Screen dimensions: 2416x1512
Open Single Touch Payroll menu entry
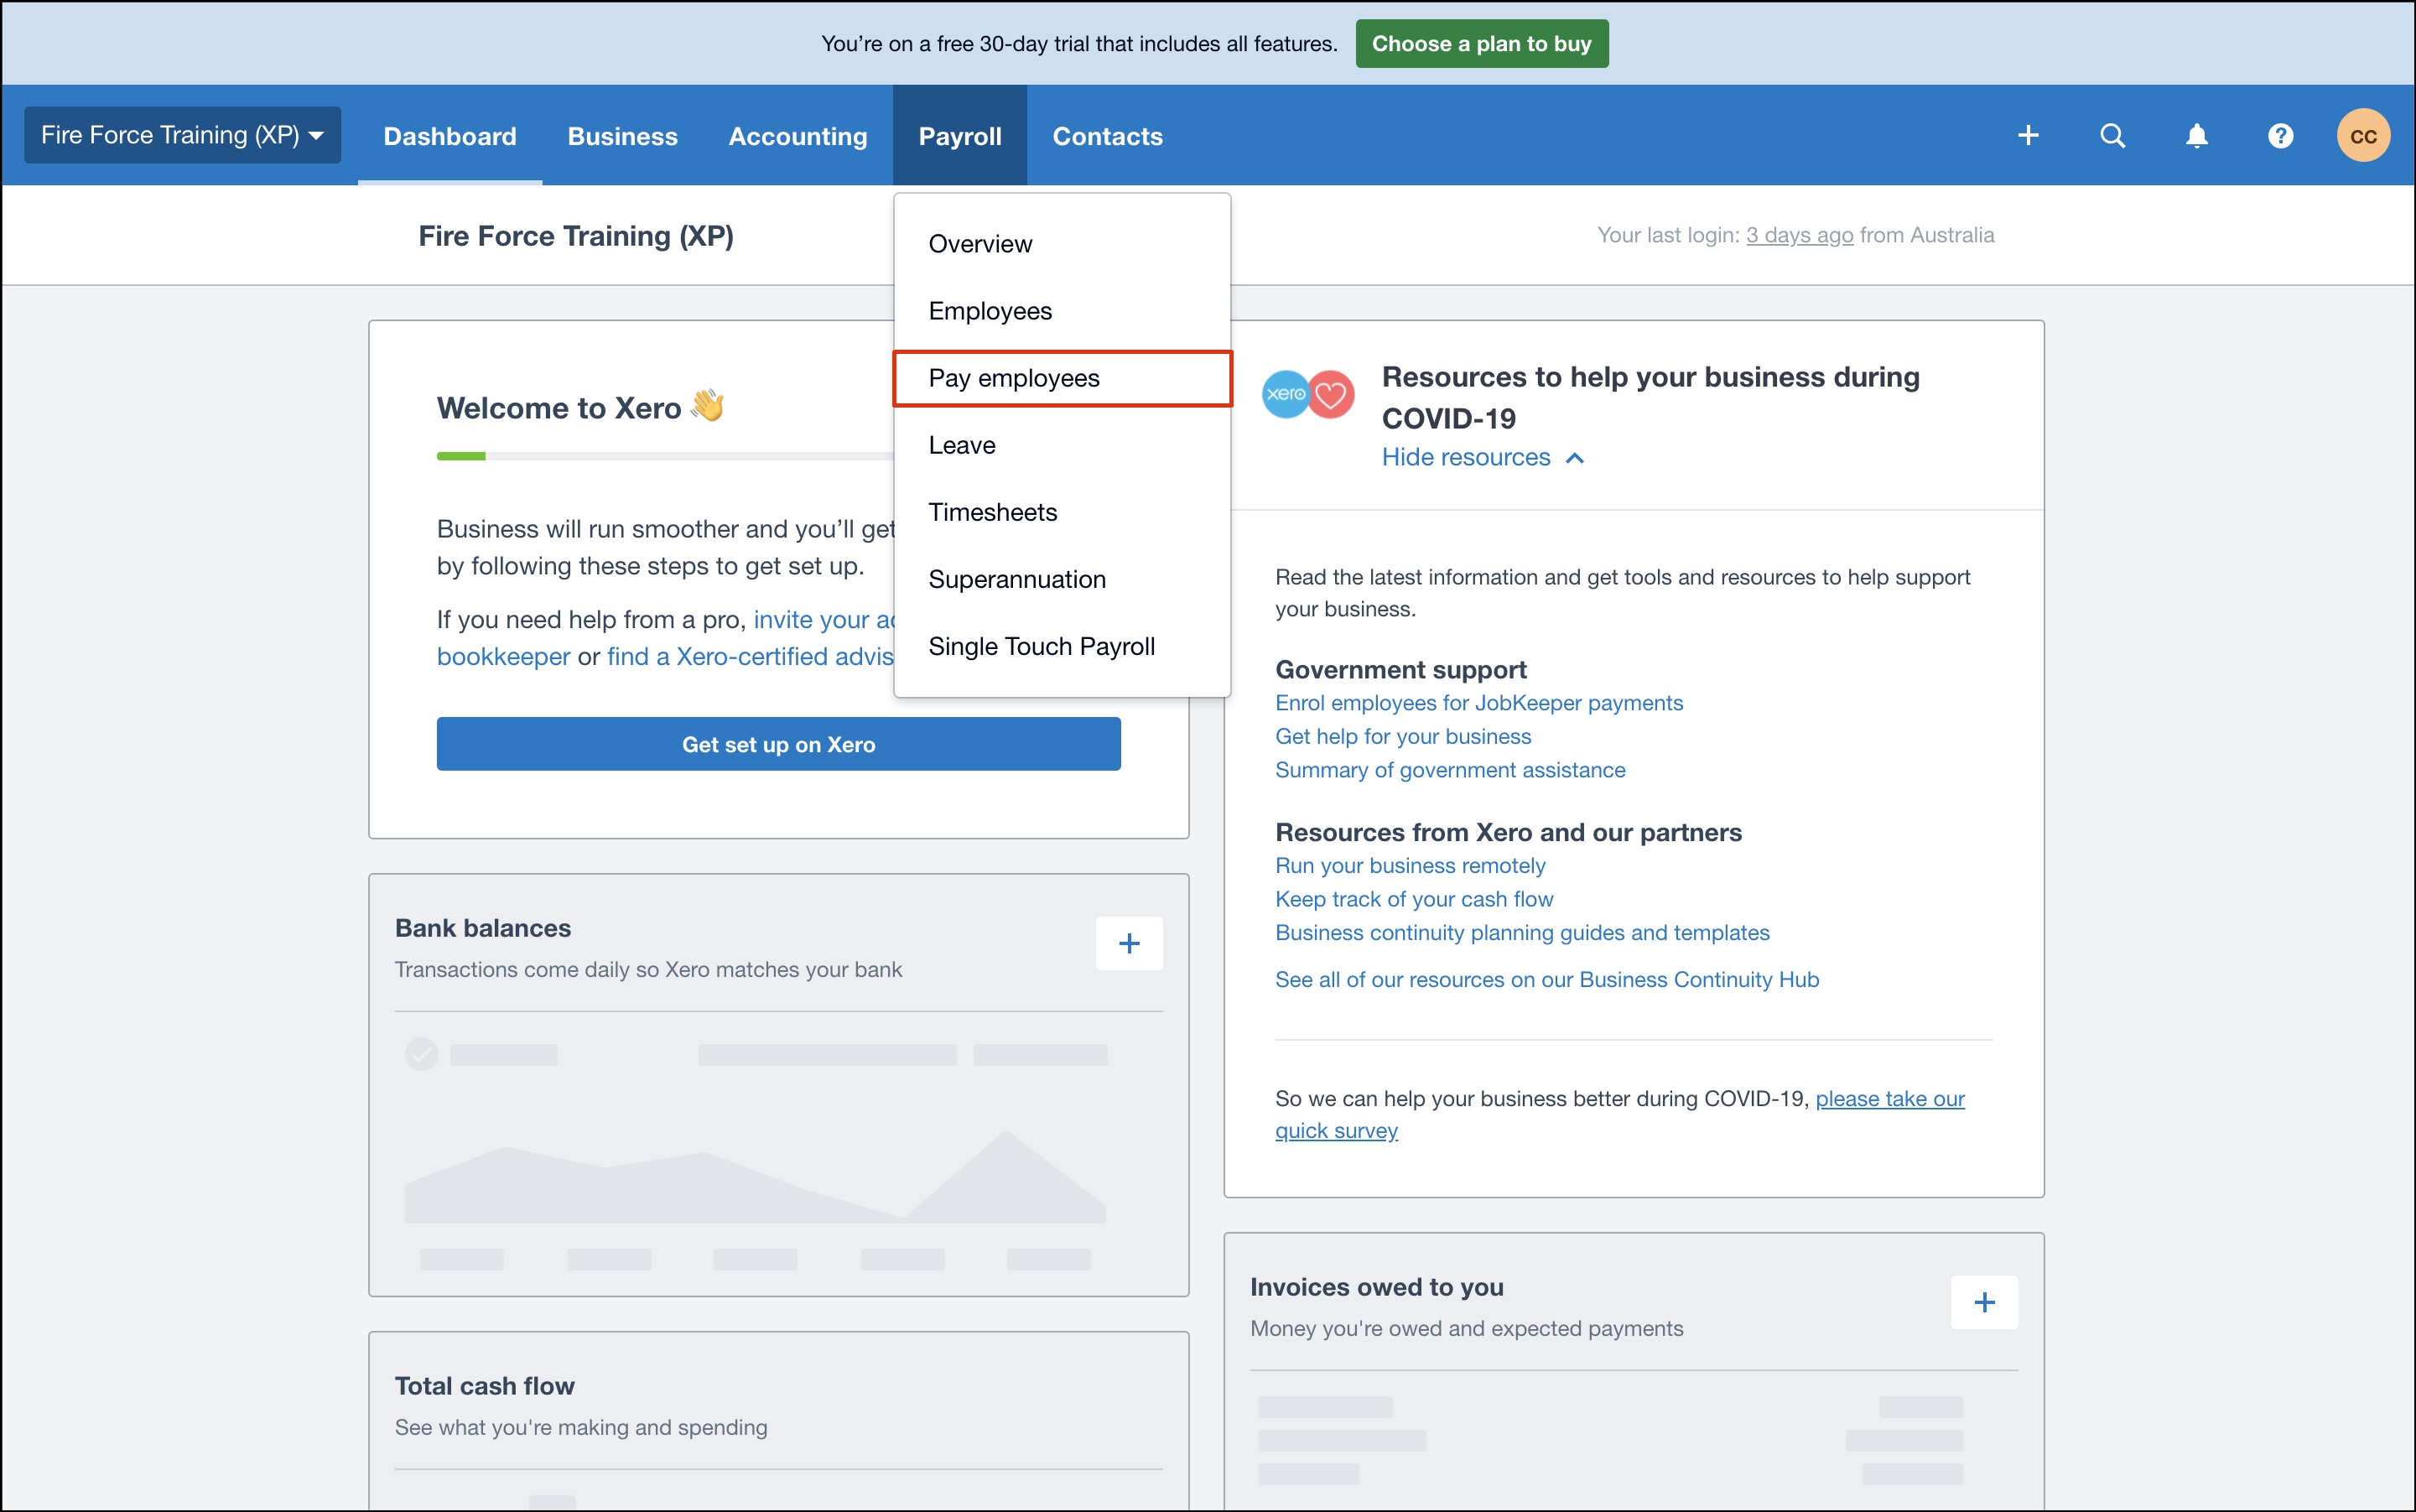1041,646
